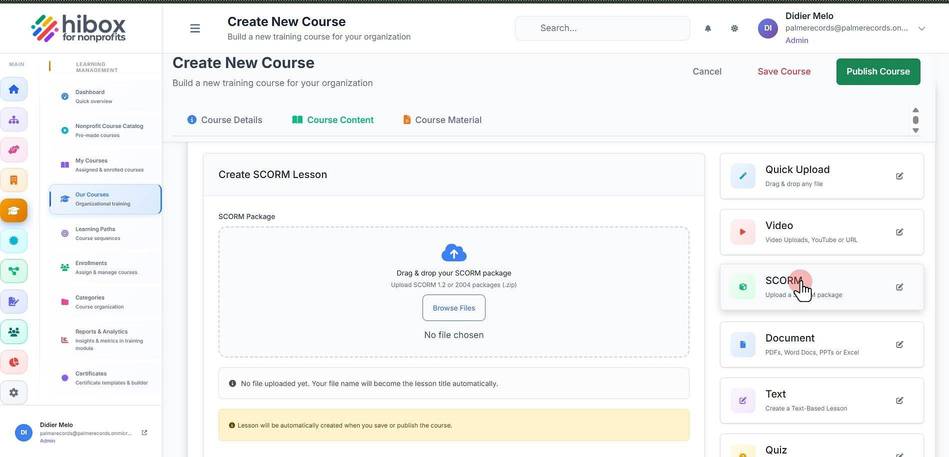This screenshot has height=457, width=949.
Task: Click the home icon in main sidebar
Action: click(14, 90)
